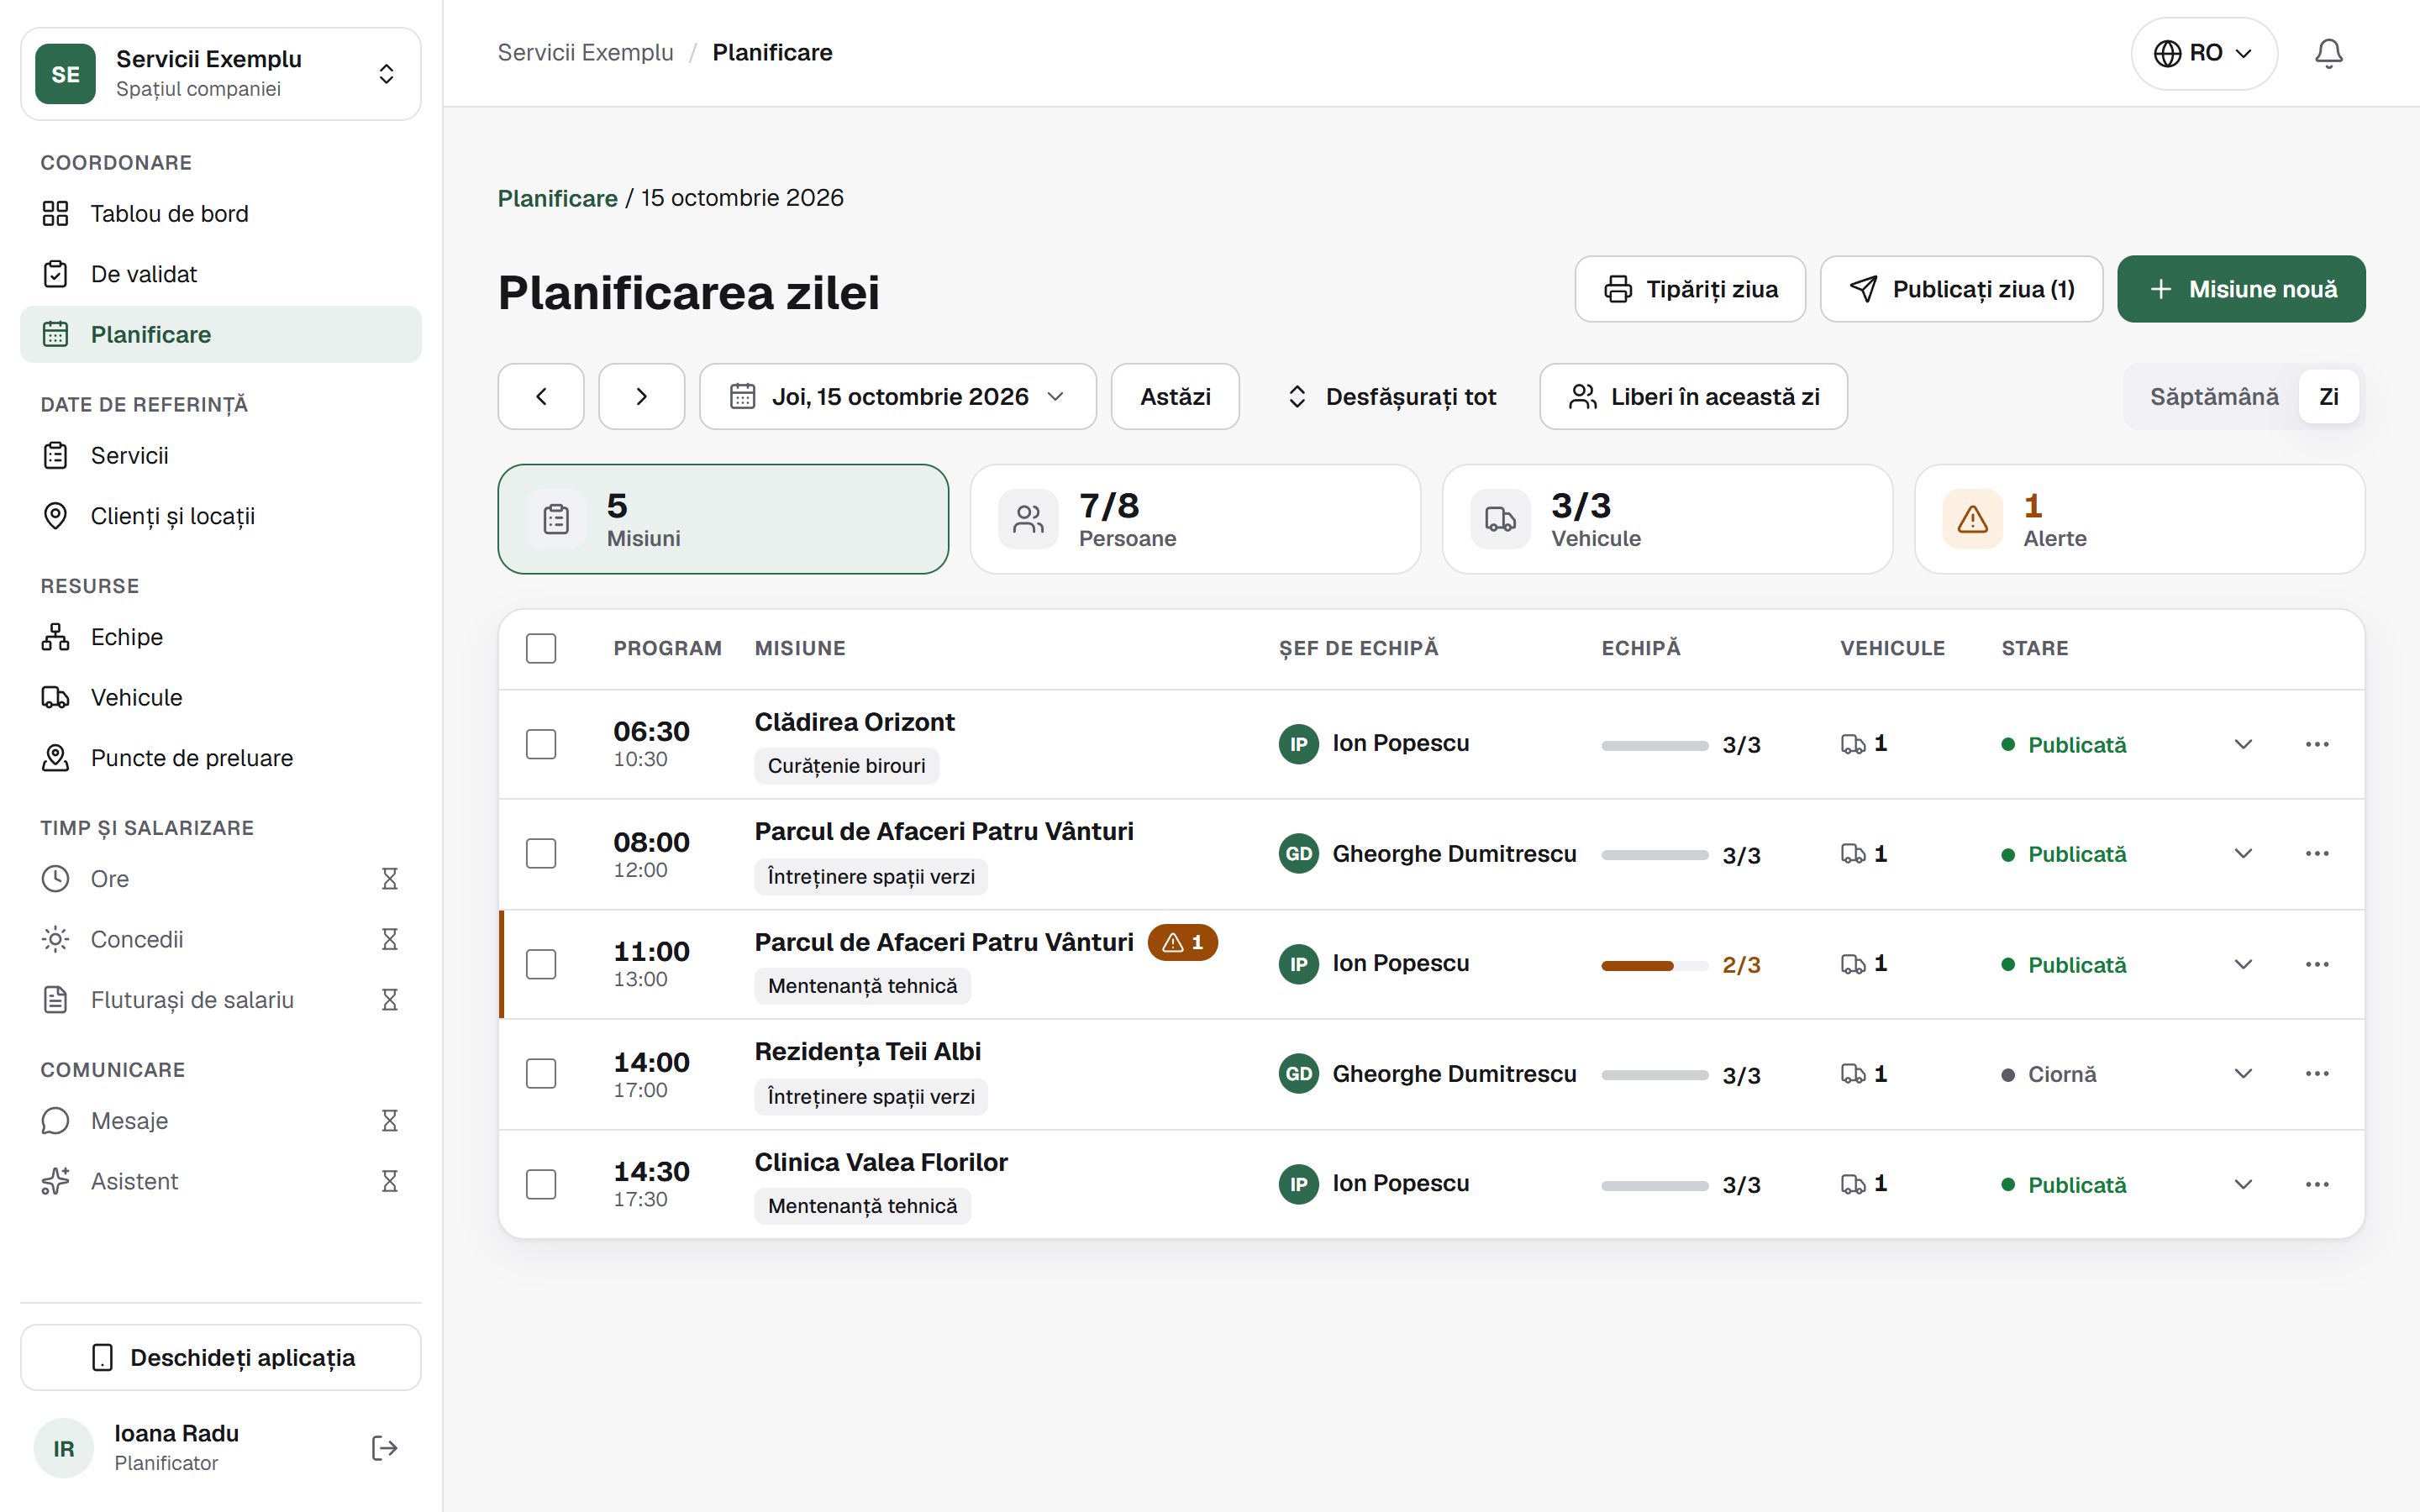The width and height of the screenshot is (2420, 1512).
Task: Click the Planificare breadcrumb link above the date
Action: (x=557, y=198)
